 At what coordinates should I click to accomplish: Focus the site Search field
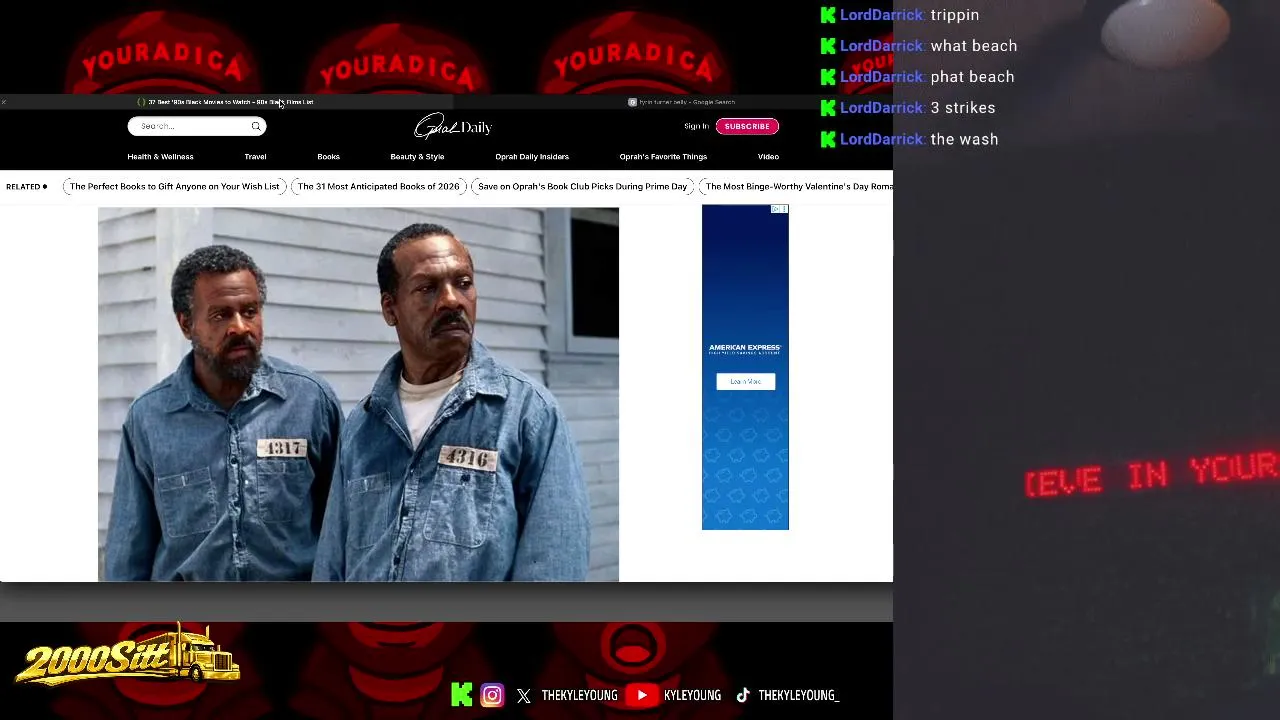coord(197,126)
